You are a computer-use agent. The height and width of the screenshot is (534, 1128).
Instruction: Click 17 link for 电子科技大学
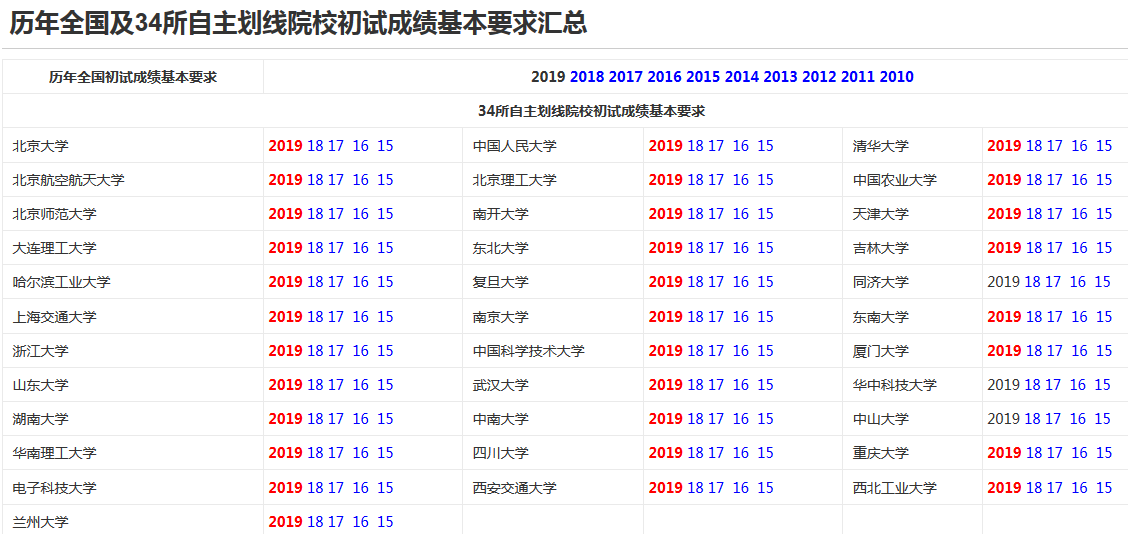point(336,488)
